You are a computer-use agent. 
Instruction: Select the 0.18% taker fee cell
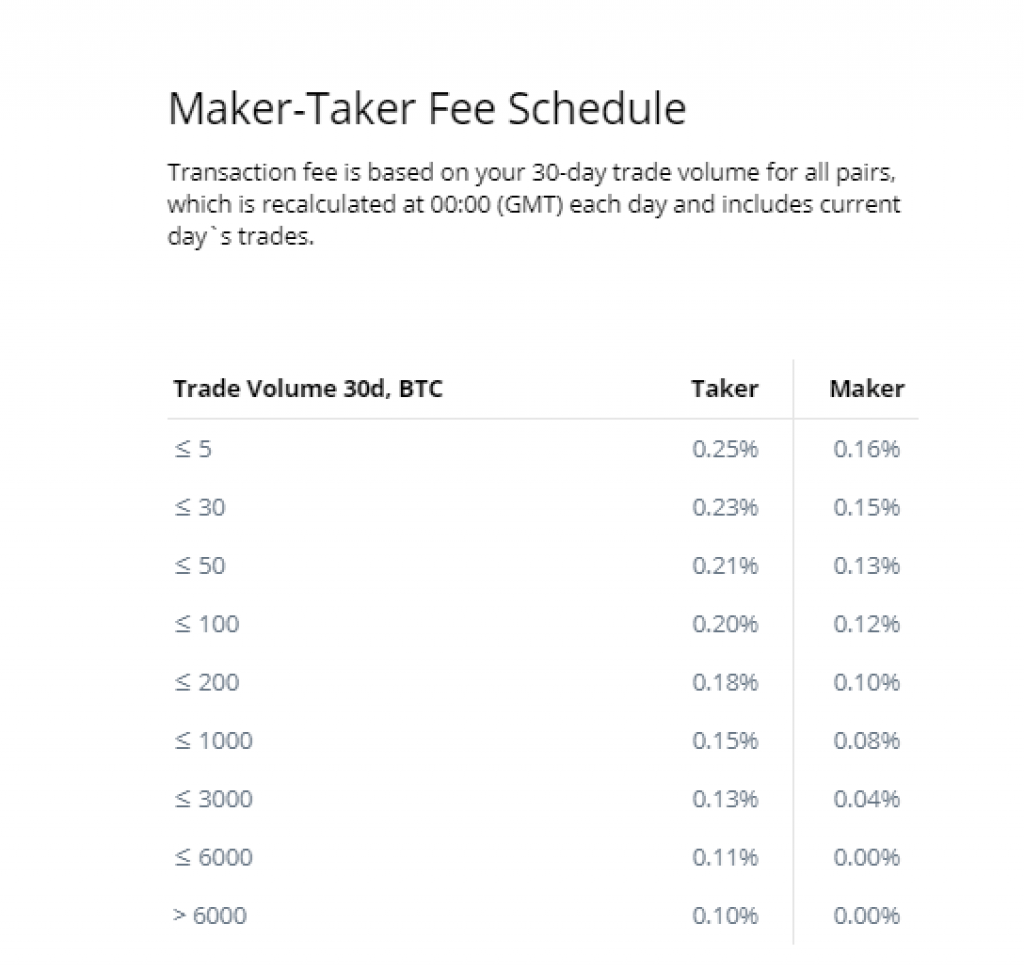(x=725, y=682)
